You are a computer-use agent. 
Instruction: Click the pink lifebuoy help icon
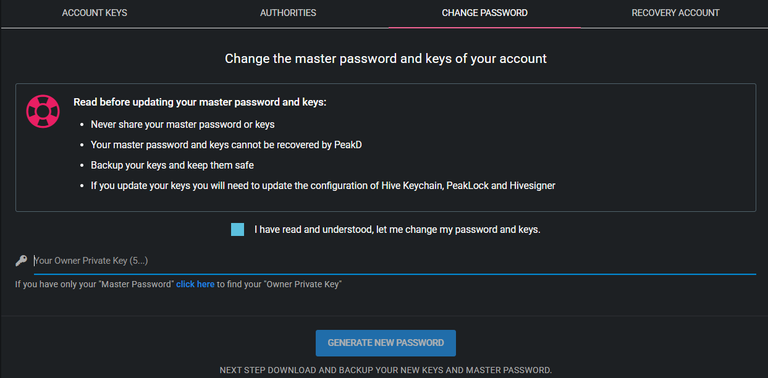[x=43, y=111]
